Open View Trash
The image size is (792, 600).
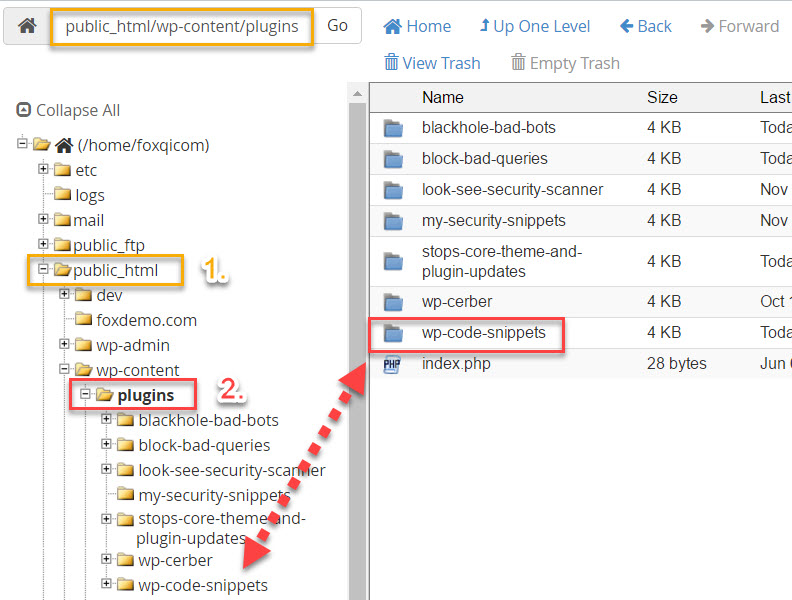click(432, 63)
